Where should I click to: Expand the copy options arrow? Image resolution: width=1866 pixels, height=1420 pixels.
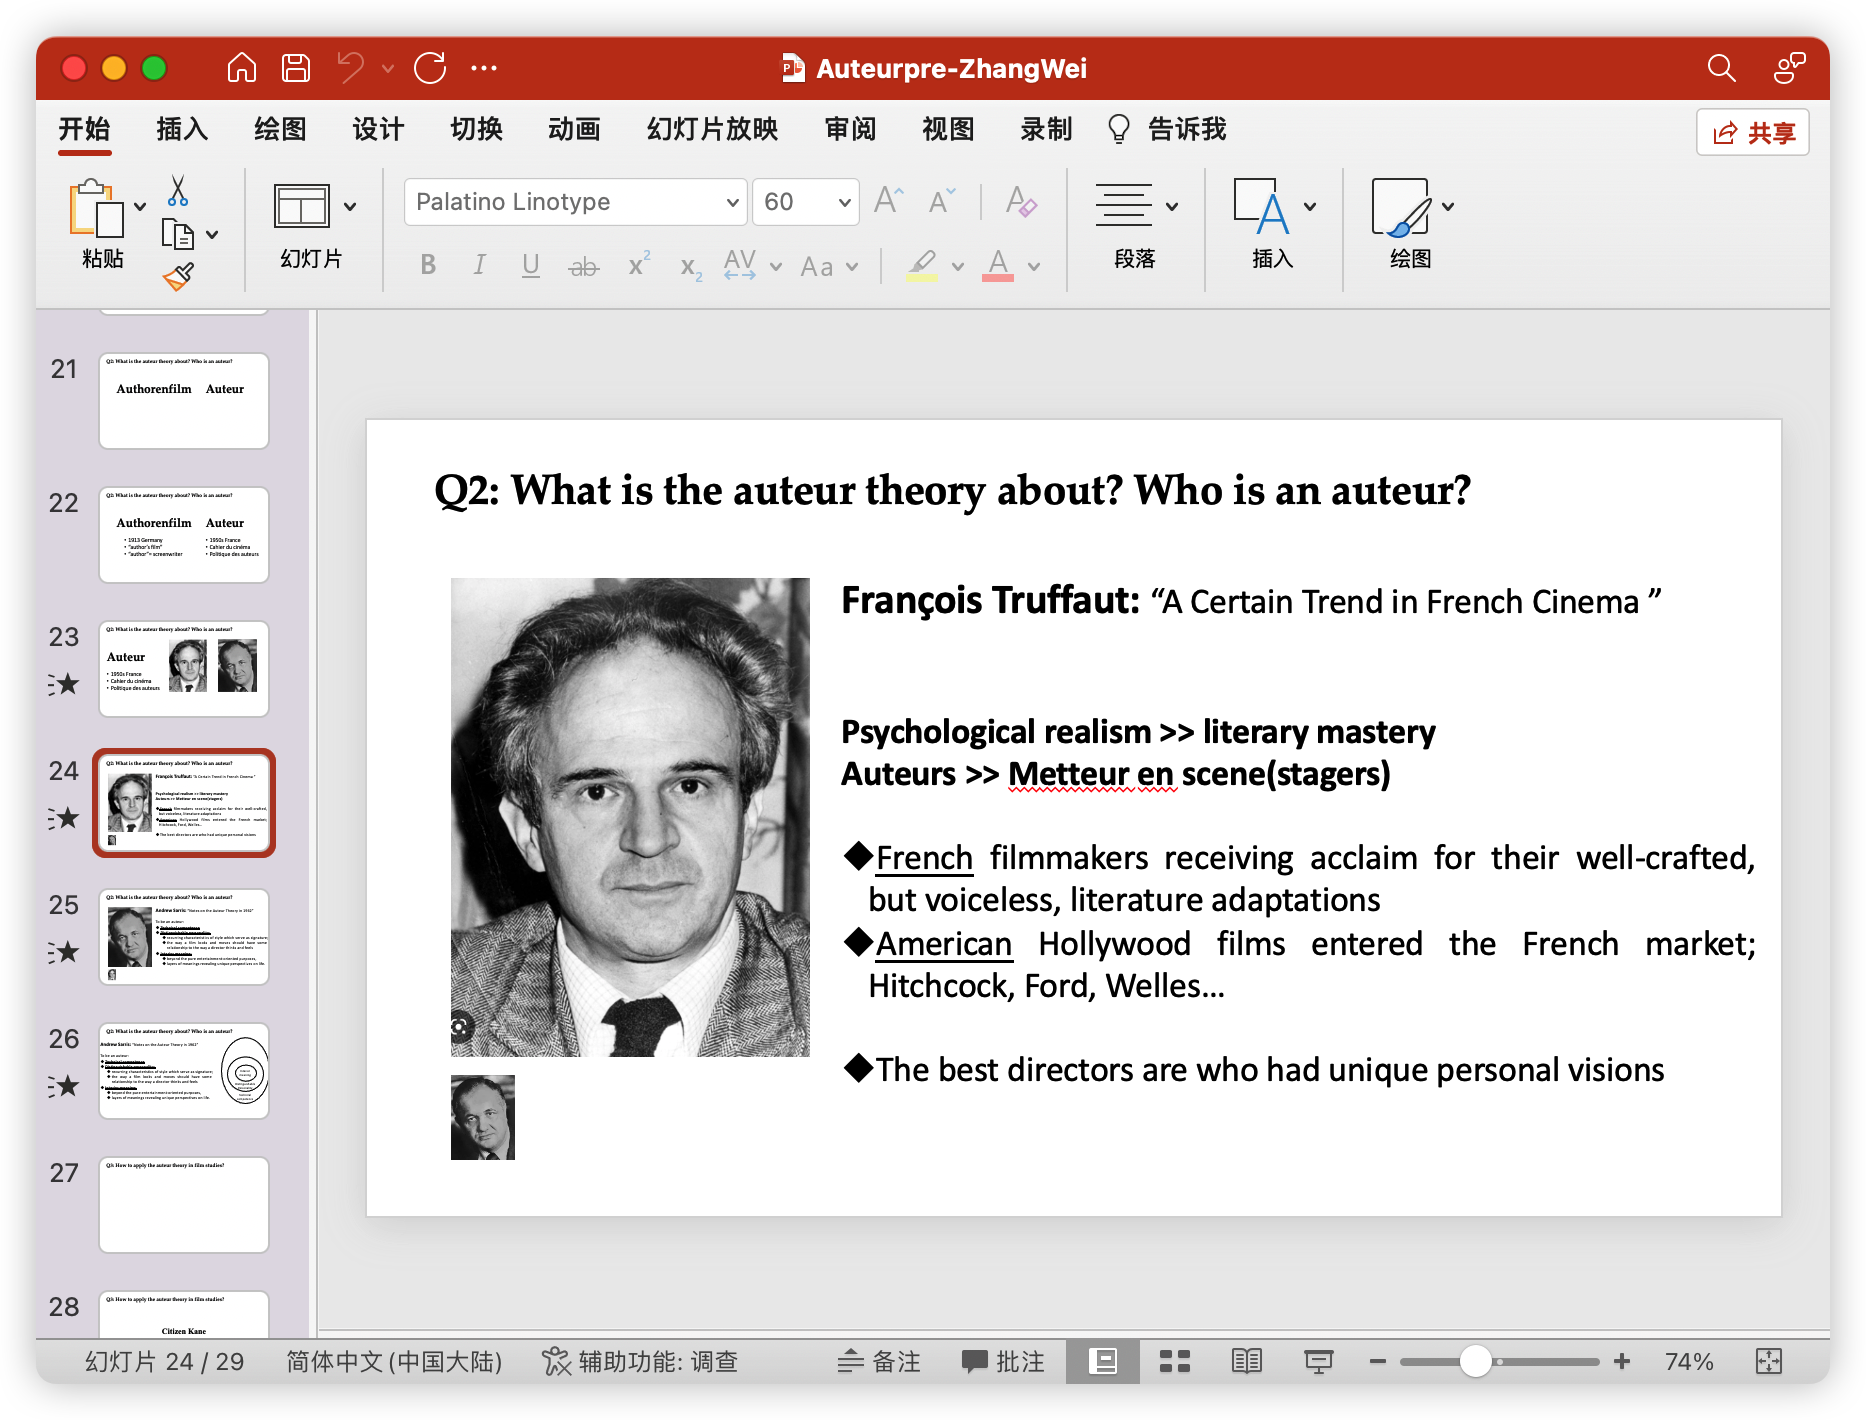pyautogui.click(x=212, y=235)
